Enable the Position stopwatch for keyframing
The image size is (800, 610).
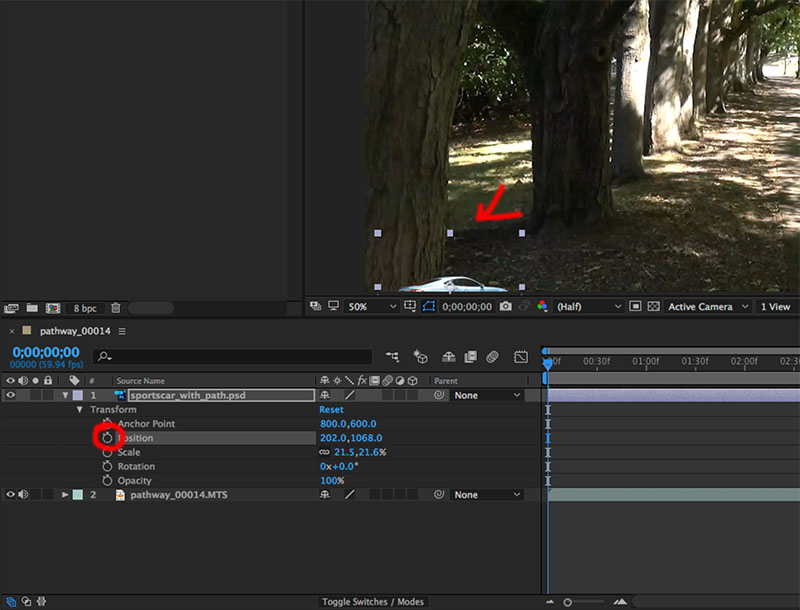108,438
